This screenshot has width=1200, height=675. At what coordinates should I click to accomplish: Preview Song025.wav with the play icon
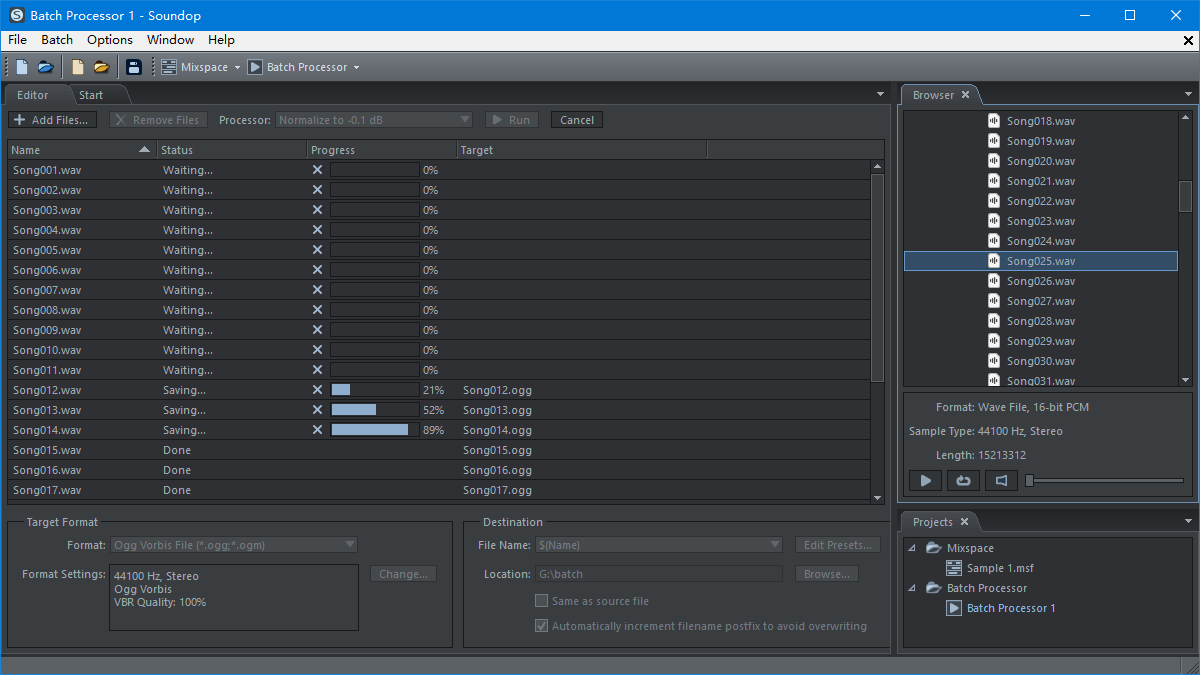click(924, 480)
